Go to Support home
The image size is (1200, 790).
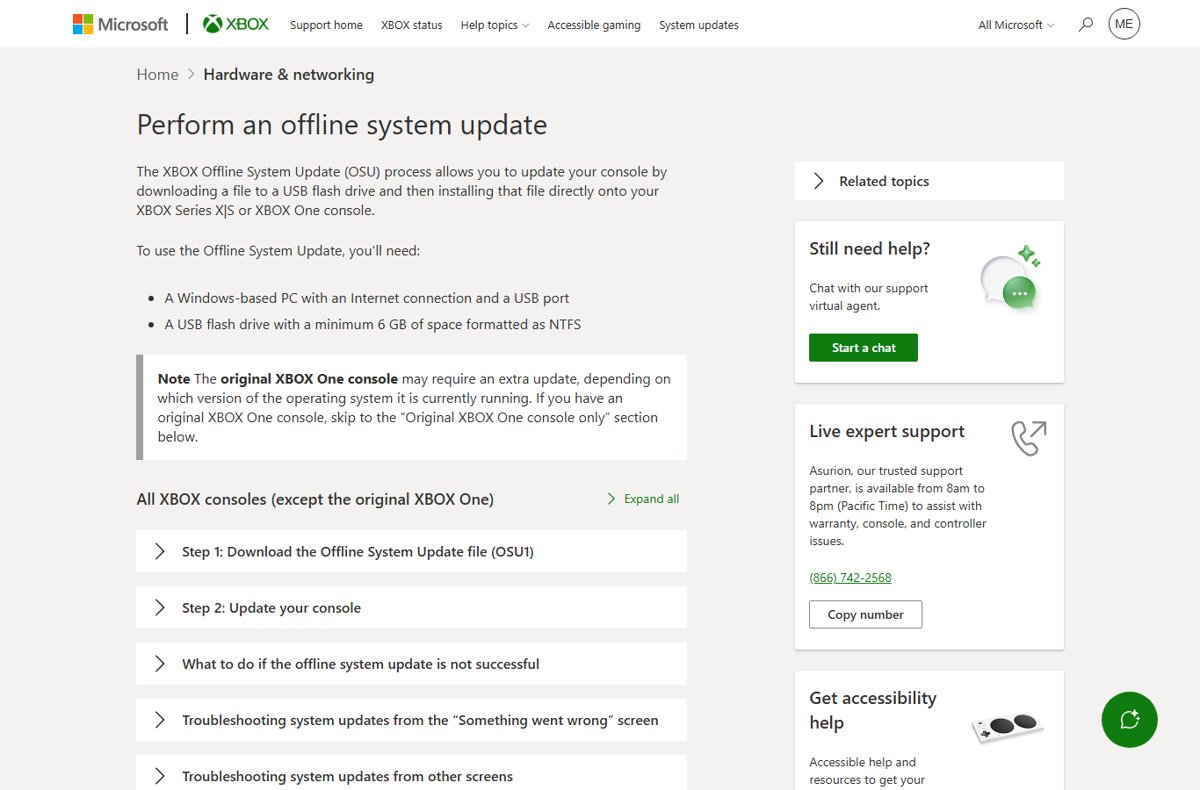pyautogui.click(x=326, y=25)
